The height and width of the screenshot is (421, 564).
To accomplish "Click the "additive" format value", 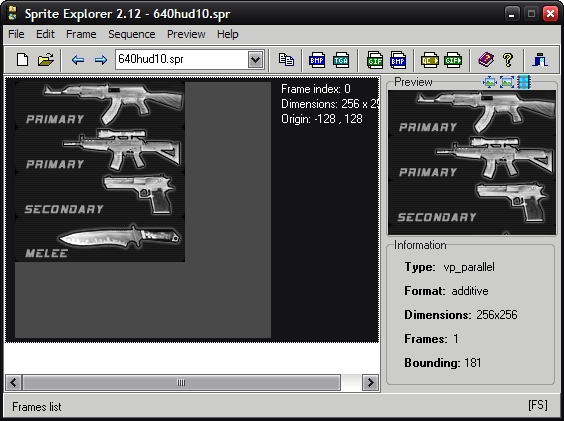I will click(x=470, y=291).
